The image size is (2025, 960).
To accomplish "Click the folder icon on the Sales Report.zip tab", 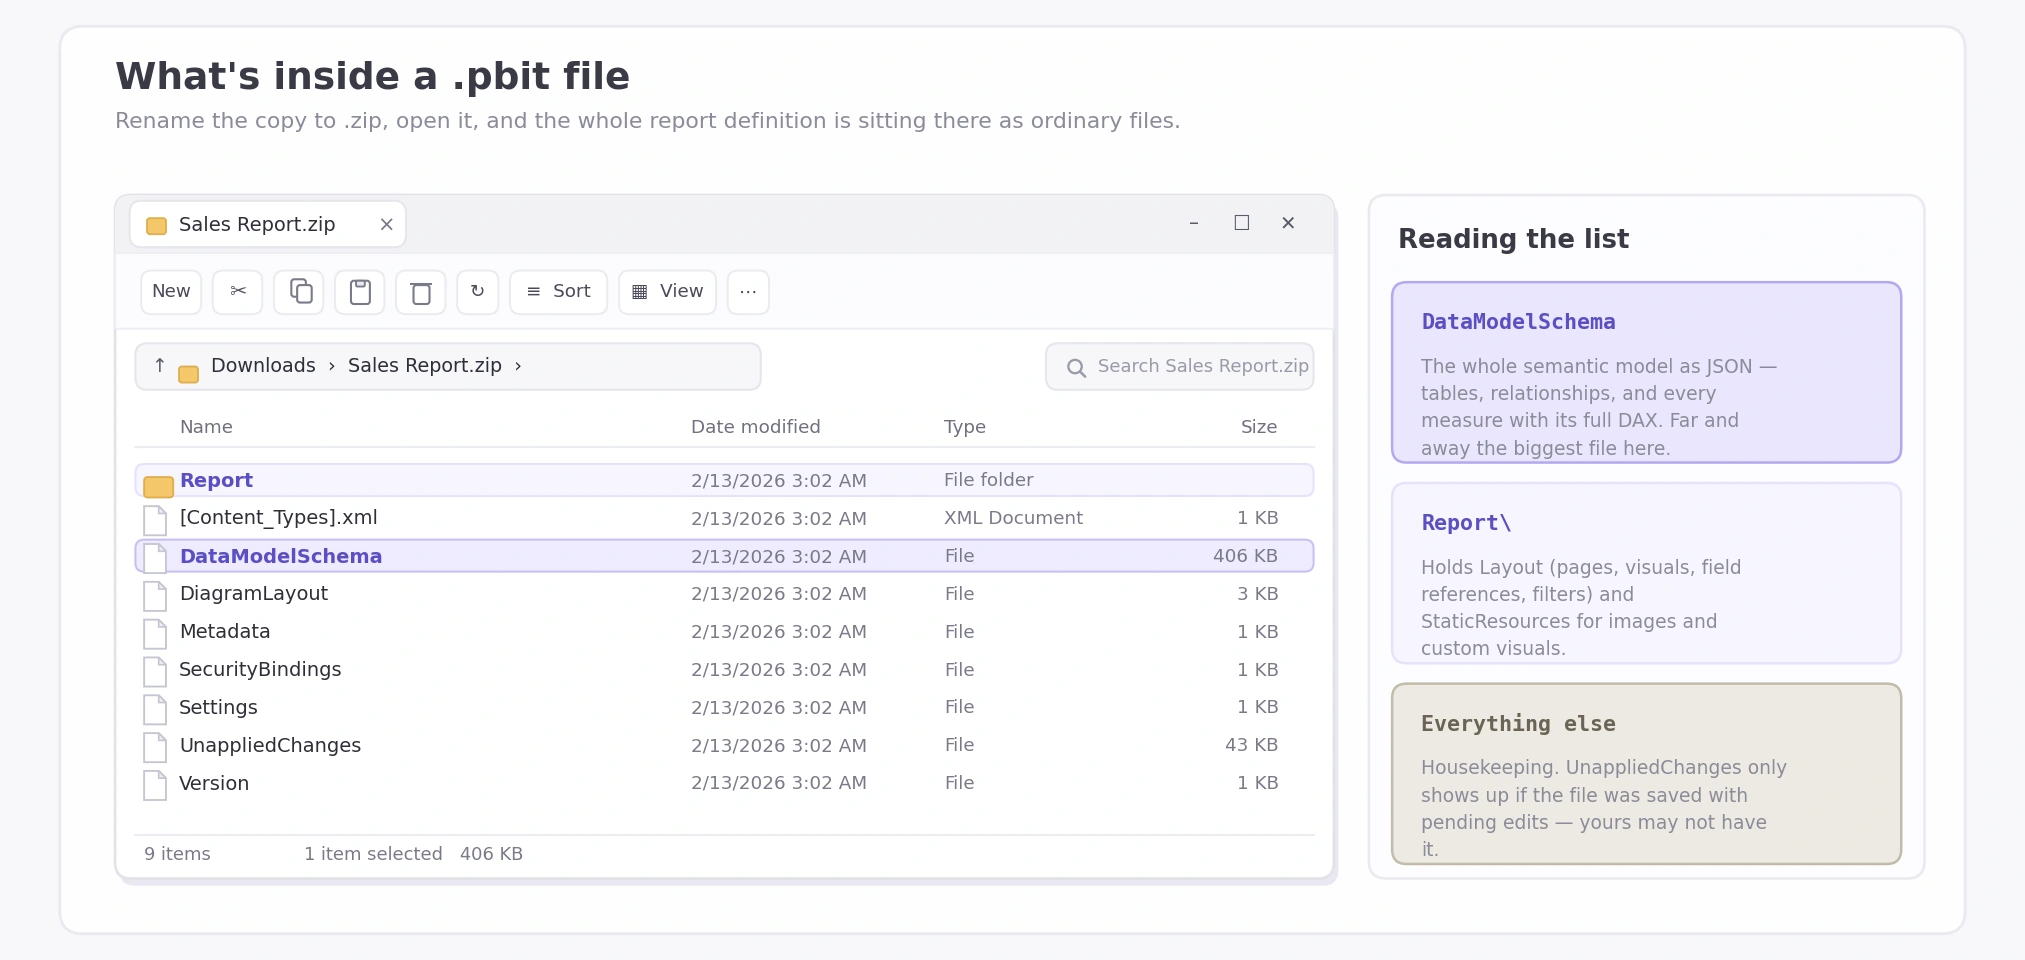I will (x=156, y=226).
